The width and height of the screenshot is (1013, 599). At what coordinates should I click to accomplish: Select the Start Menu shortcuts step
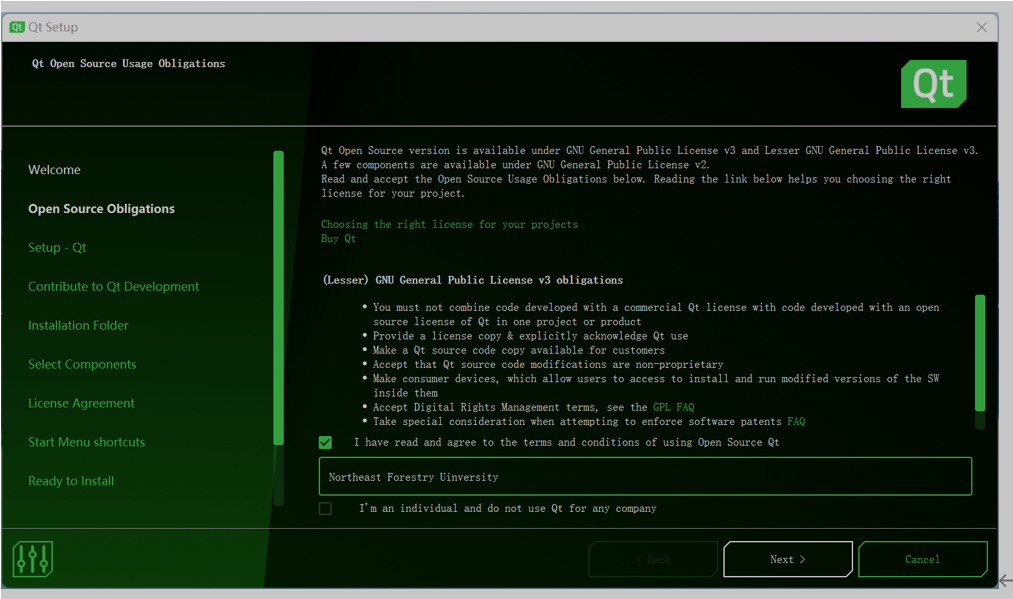(x=87, y=442)
